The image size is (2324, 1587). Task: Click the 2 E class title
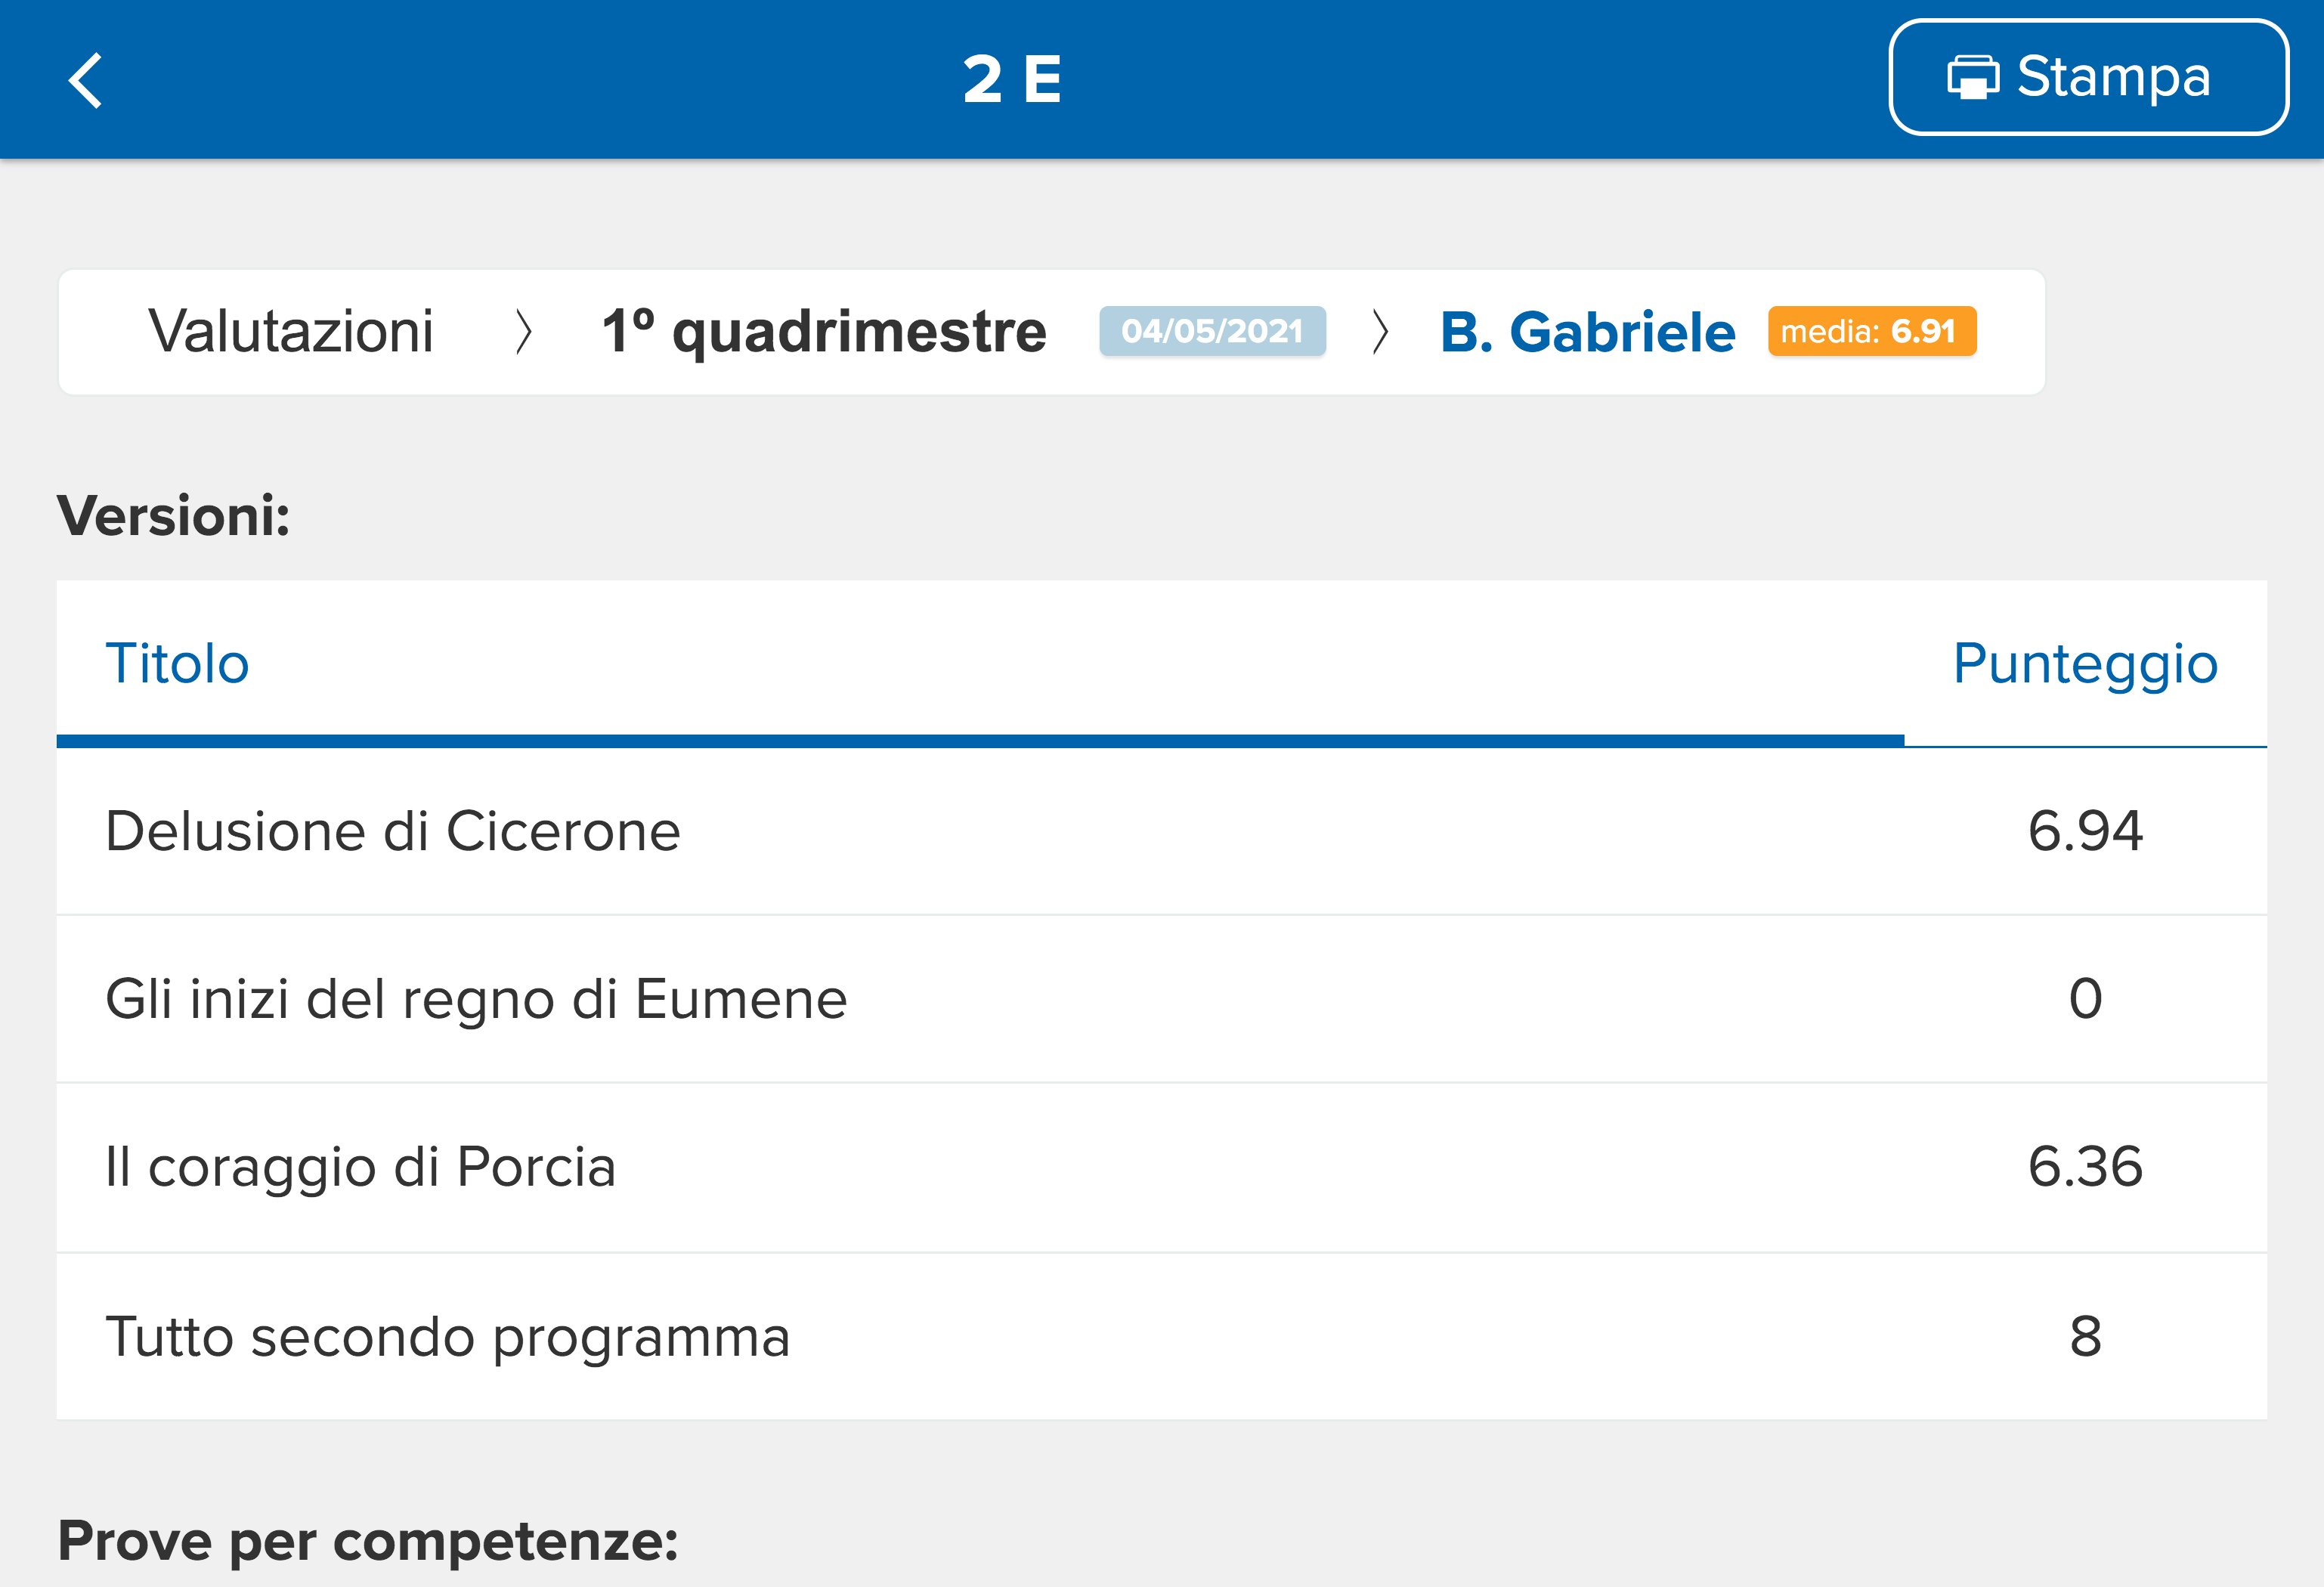(x=1012, y=79)
